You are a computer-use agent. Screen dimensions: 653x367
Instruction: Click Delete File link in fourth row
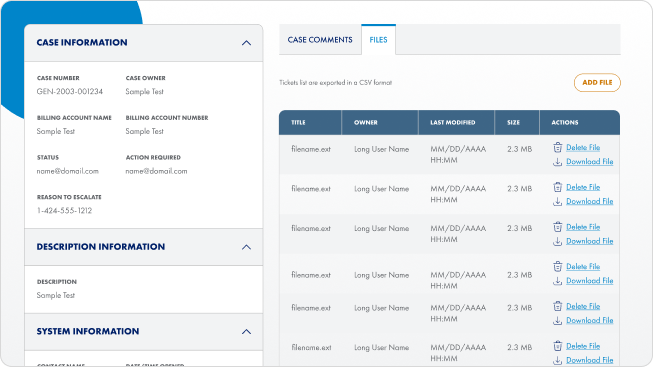[x=583, y=267]
